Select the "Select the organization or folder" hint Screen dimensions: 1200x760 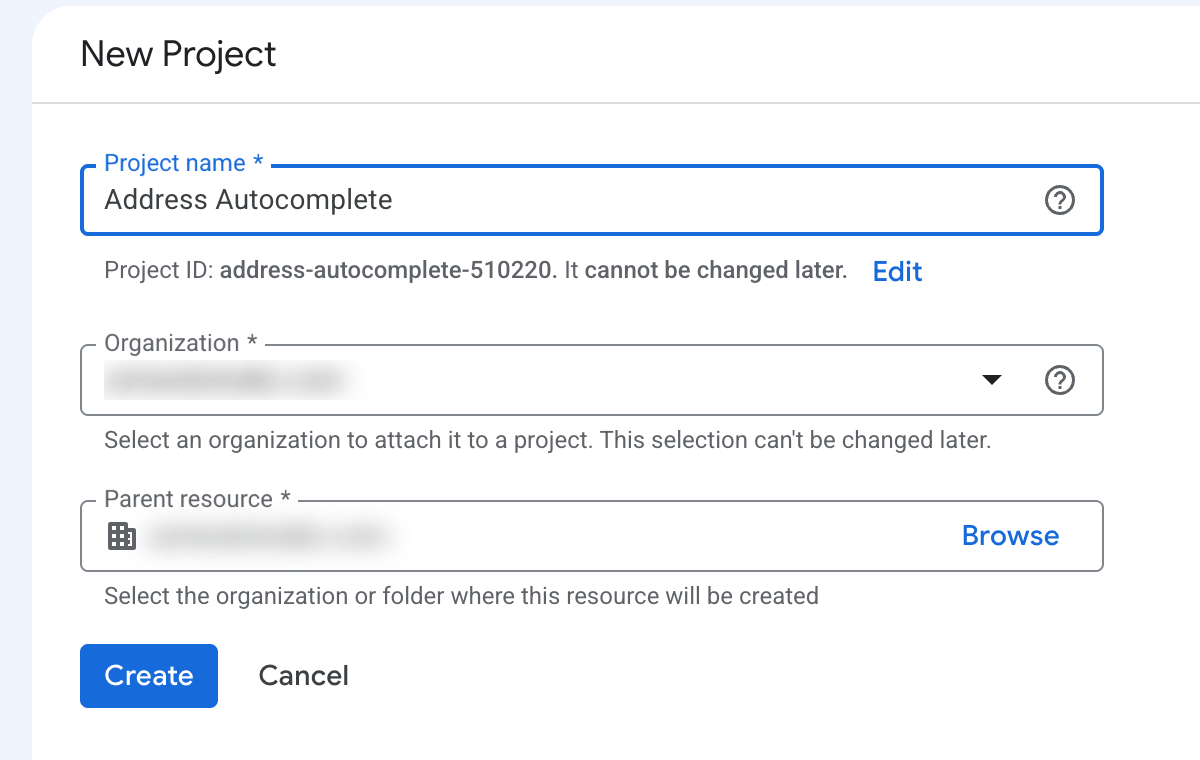[461, 596]
